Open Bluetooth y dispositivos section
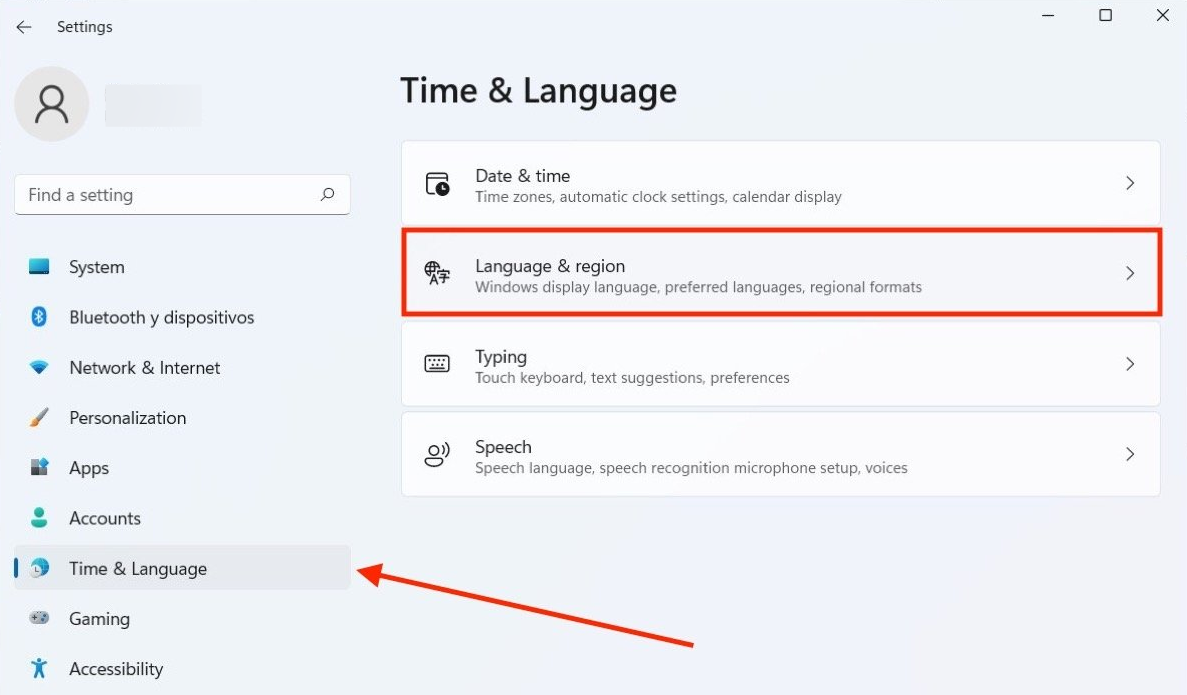The width and height of the screenshot is (1187, 695). click(x=161, y=317)
